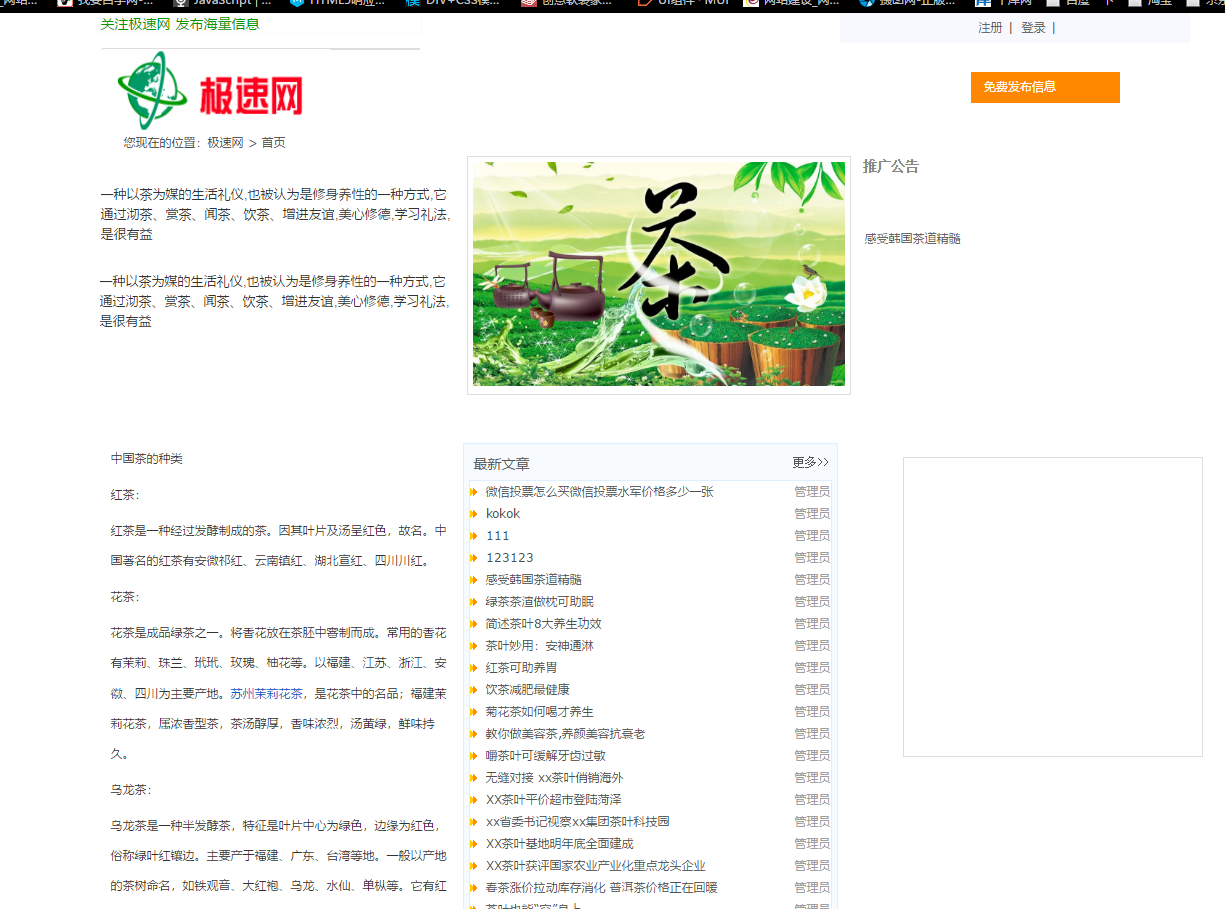The image size is (1225, 909).
Task: Click arrow bullet beside 红茶可助养胃
Action: click(474, 668)
